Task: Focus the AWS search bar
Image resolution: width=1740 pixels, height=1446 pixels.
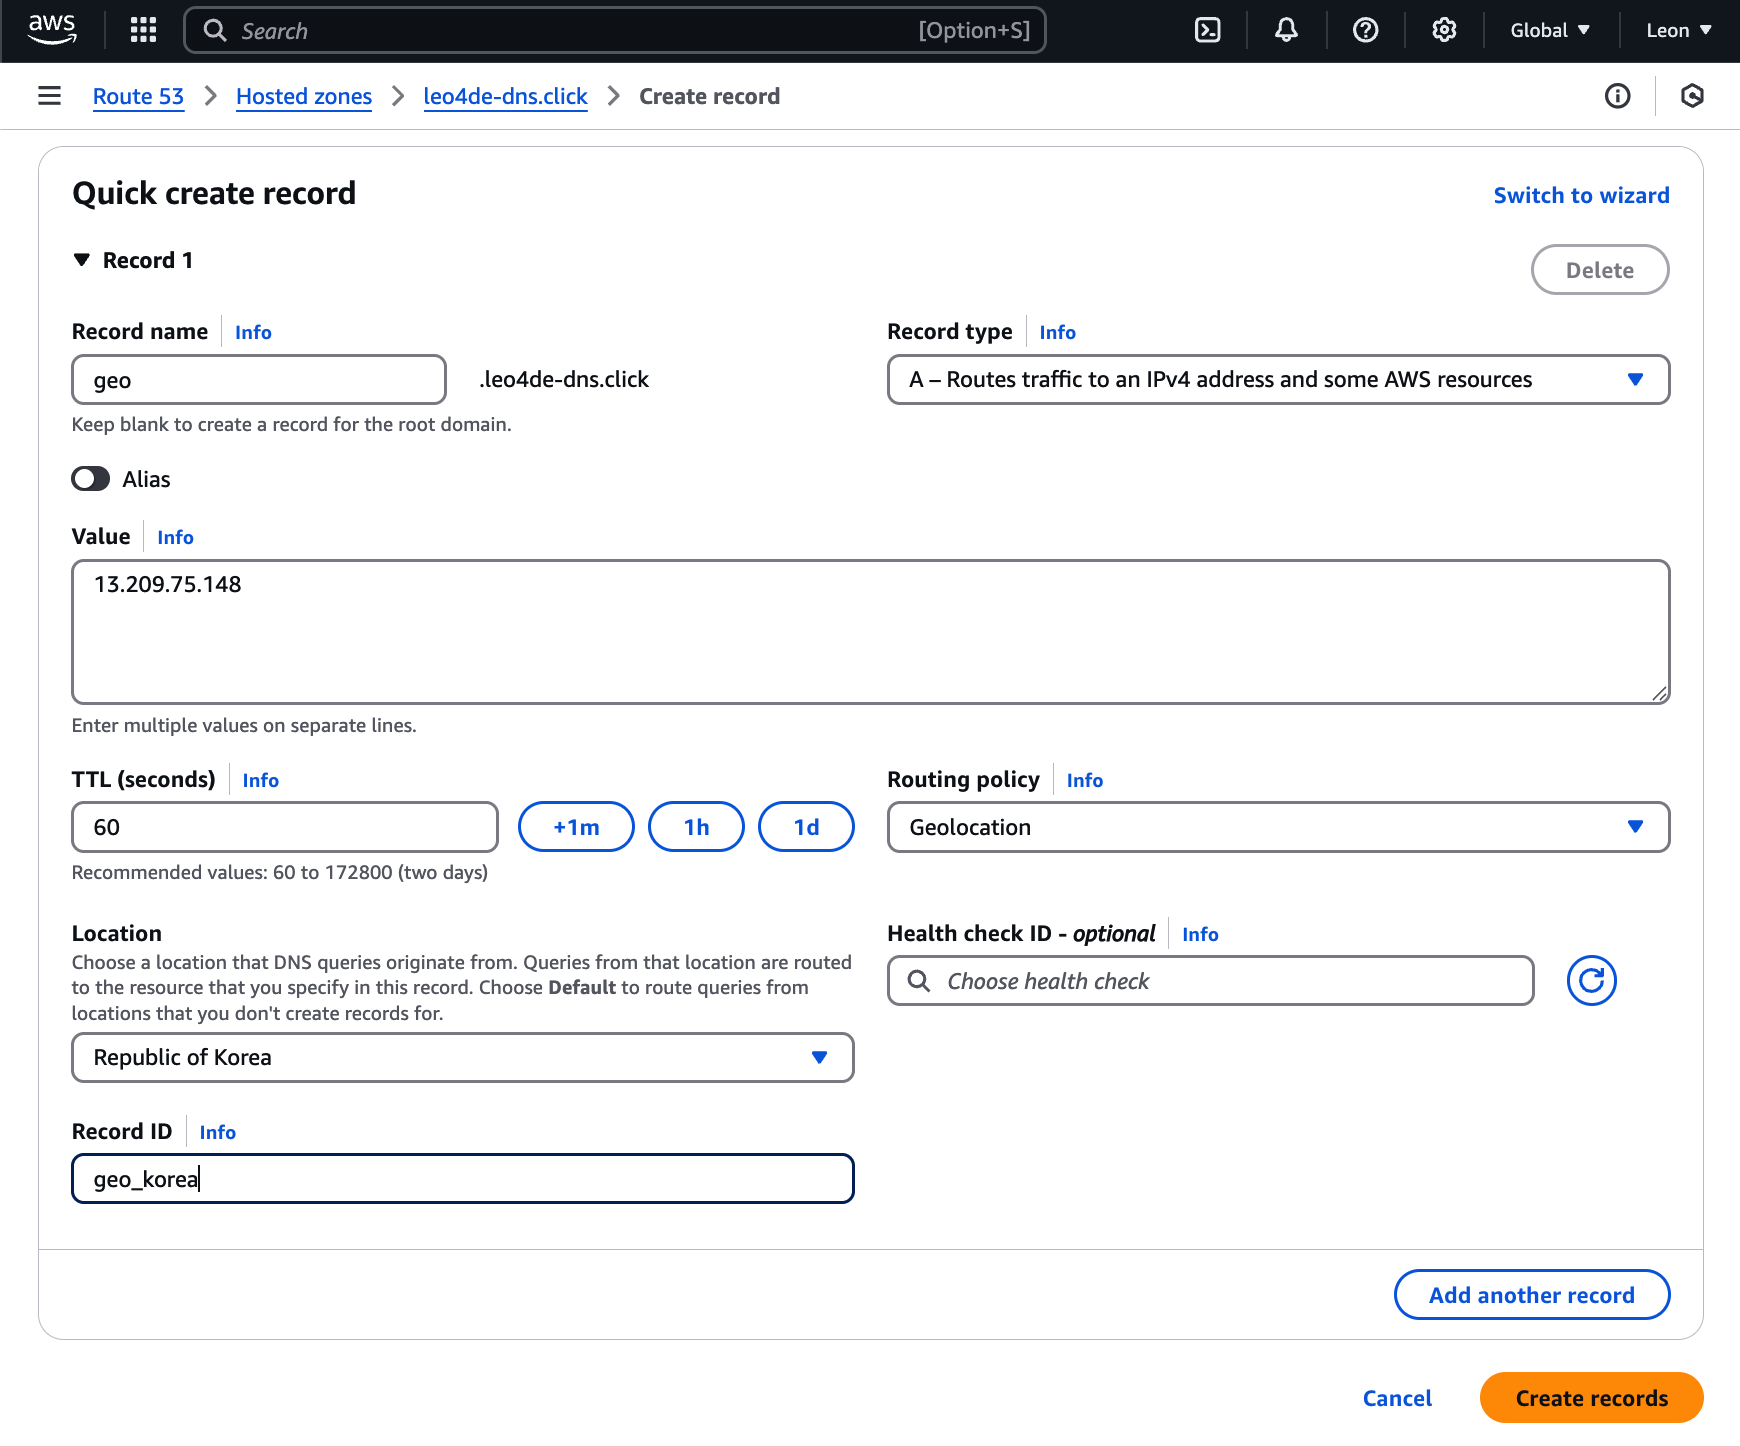Action: [x=615, y=30]
